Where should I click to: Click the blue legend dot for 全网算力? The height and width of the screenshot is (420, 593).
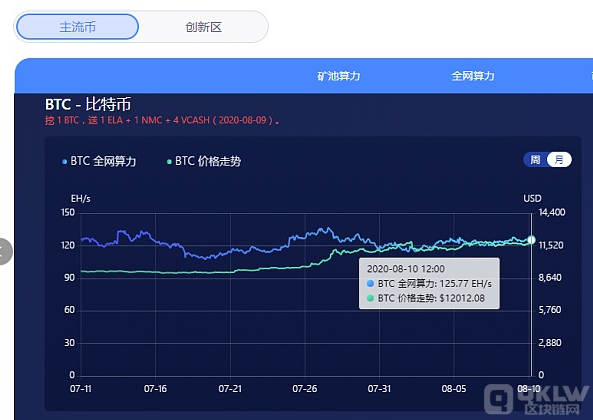click(x=64, y=162)
